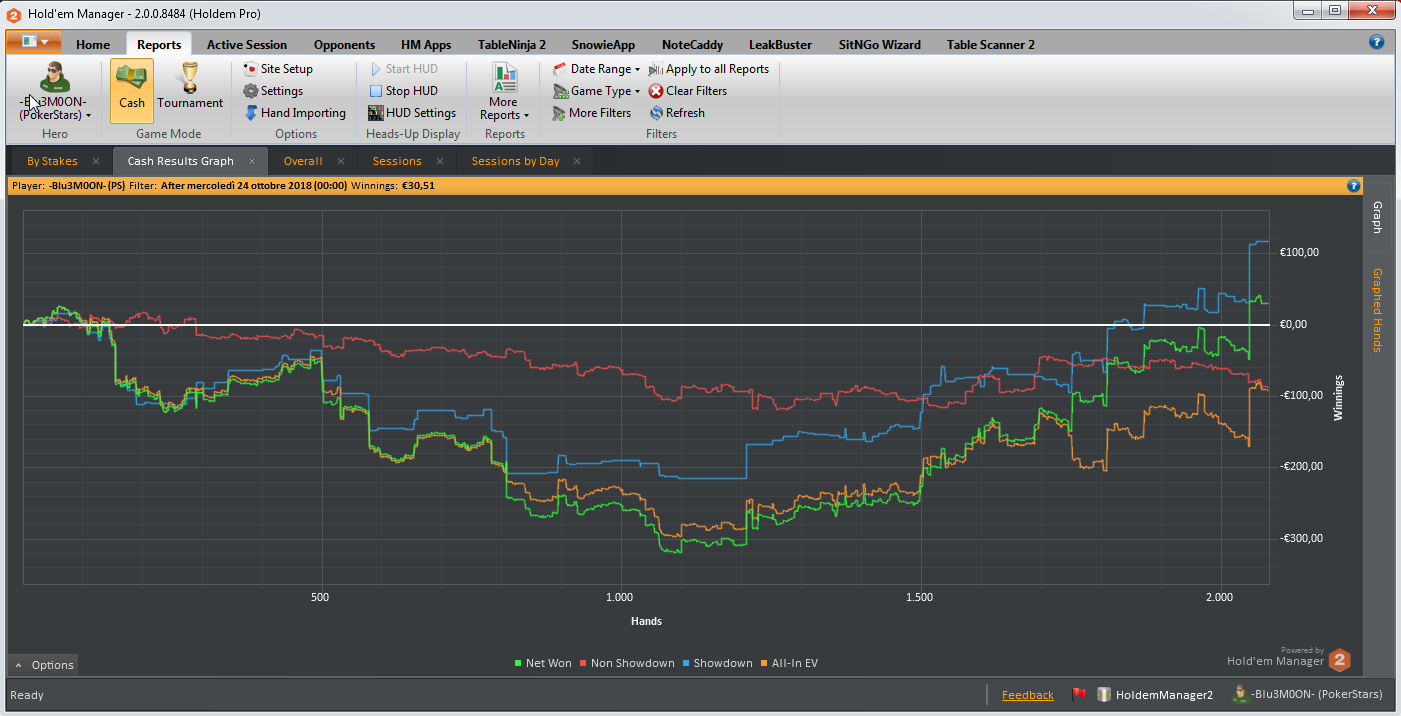The image size is (1401, 716).
Task: Toggle the Showdown legend series
Action: coord(717,663)
